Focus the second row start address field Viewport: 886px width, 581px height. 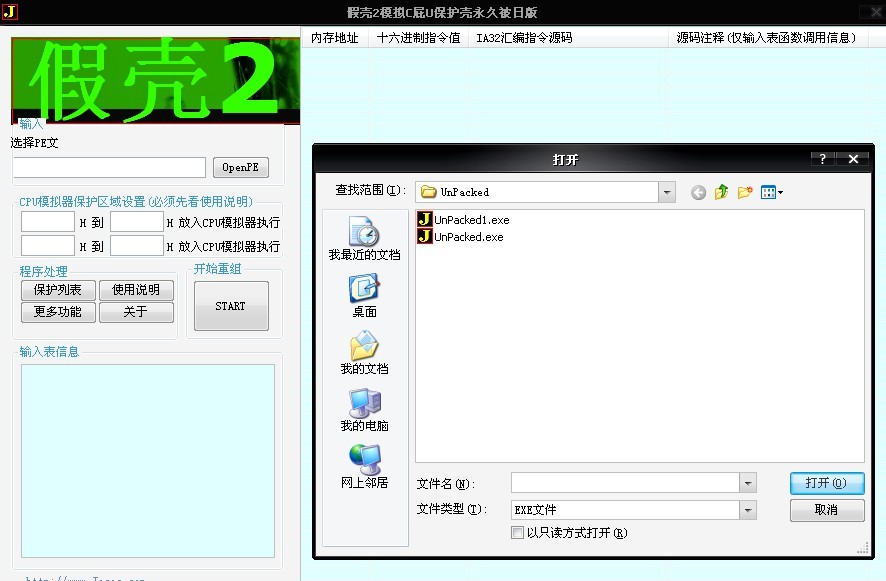[x=47, y=245]
